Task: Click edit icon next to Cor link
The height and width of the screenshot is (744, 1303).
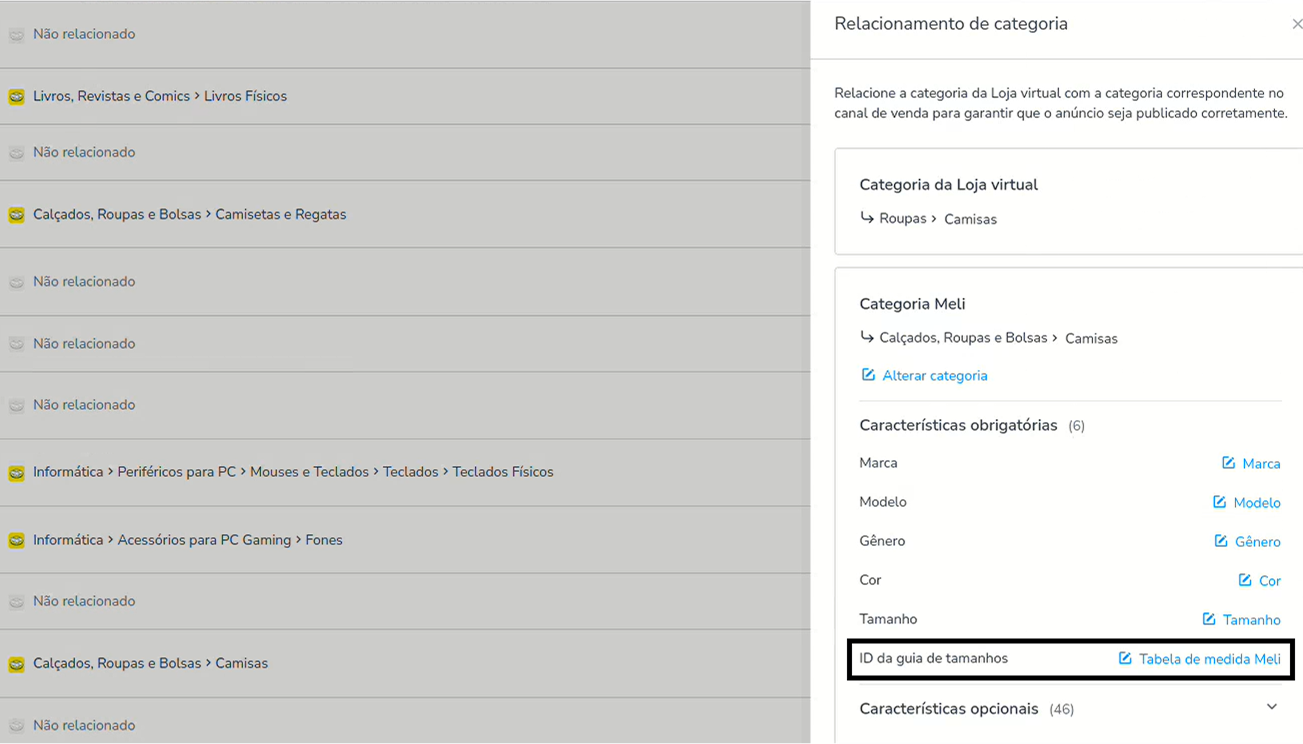Action: point(1245,580)
